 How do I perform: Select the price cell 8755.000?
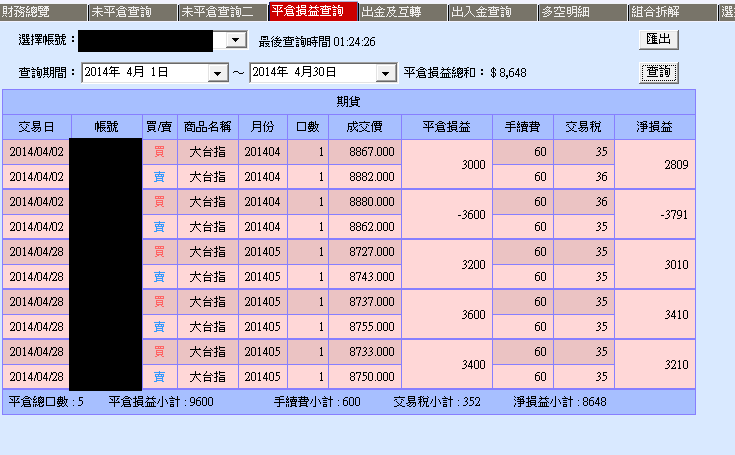[365, 327]
